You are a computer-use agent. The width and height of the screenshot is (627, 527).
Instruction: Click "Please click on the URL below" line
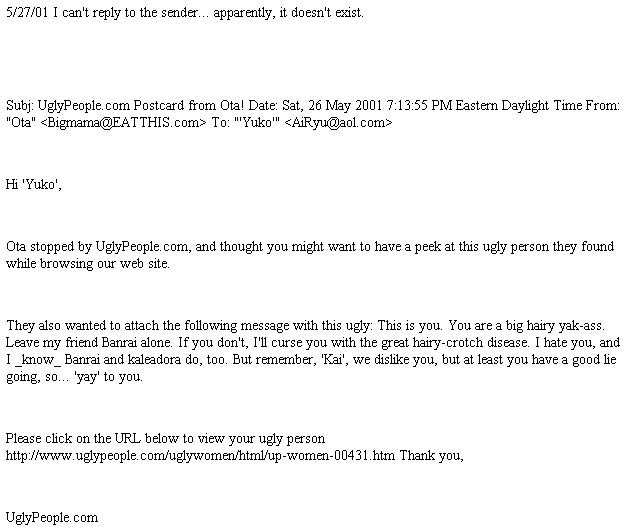coord(165,439)
